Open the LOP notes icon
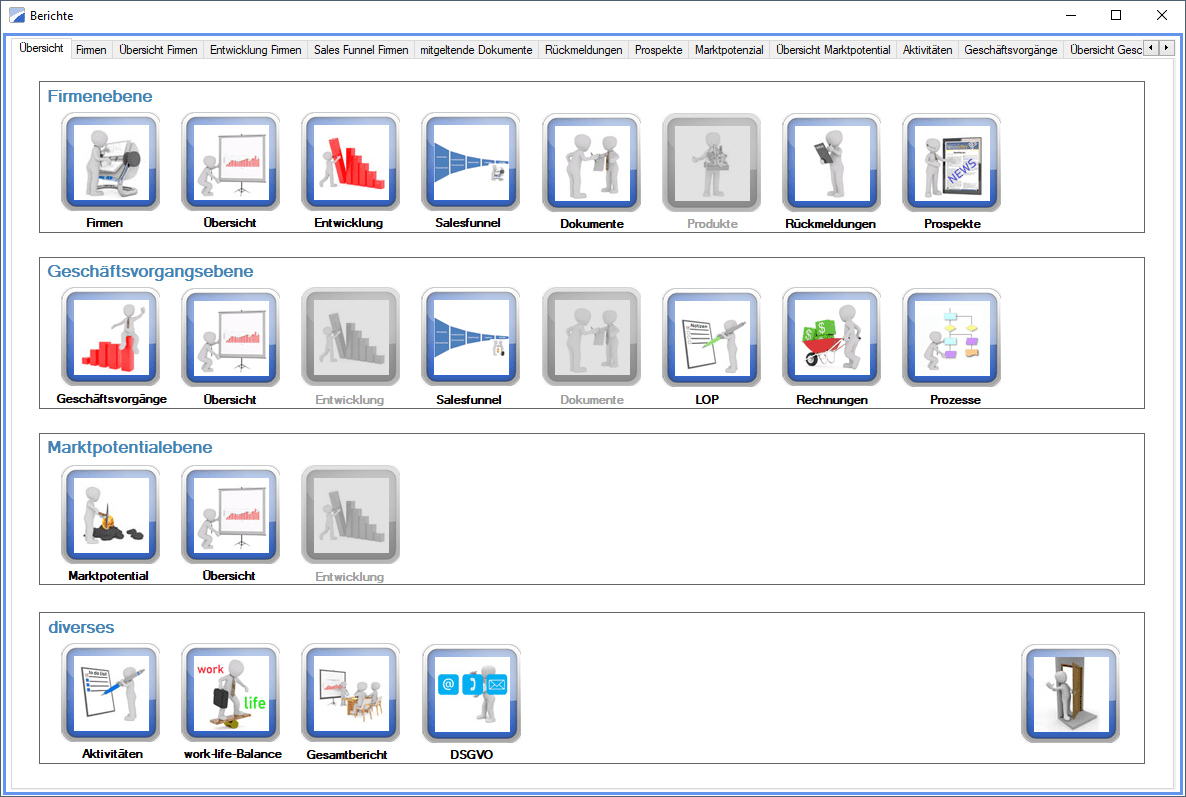1186x797 pixels. point(711,338)
